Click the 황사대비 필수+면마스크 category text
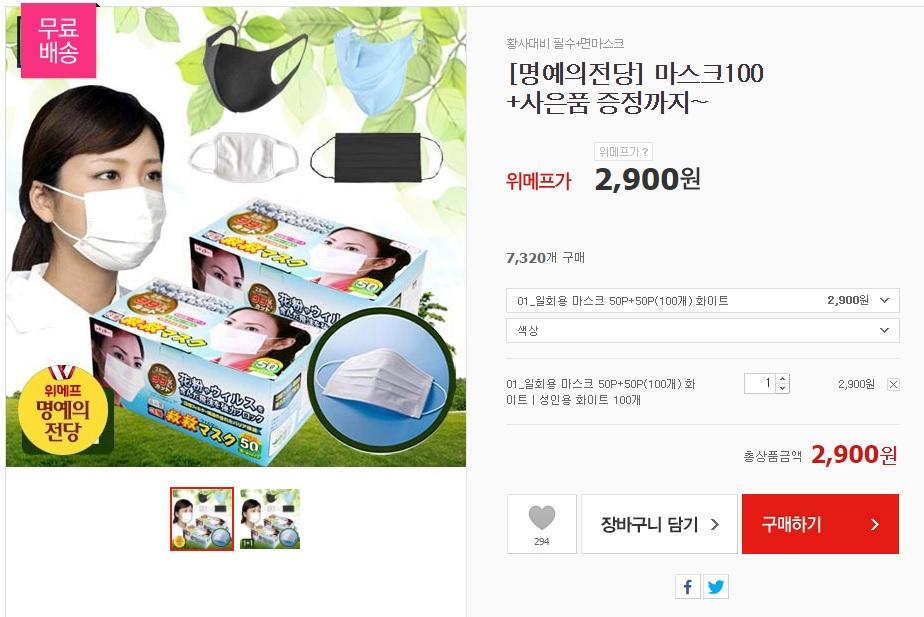 (565, 43)
